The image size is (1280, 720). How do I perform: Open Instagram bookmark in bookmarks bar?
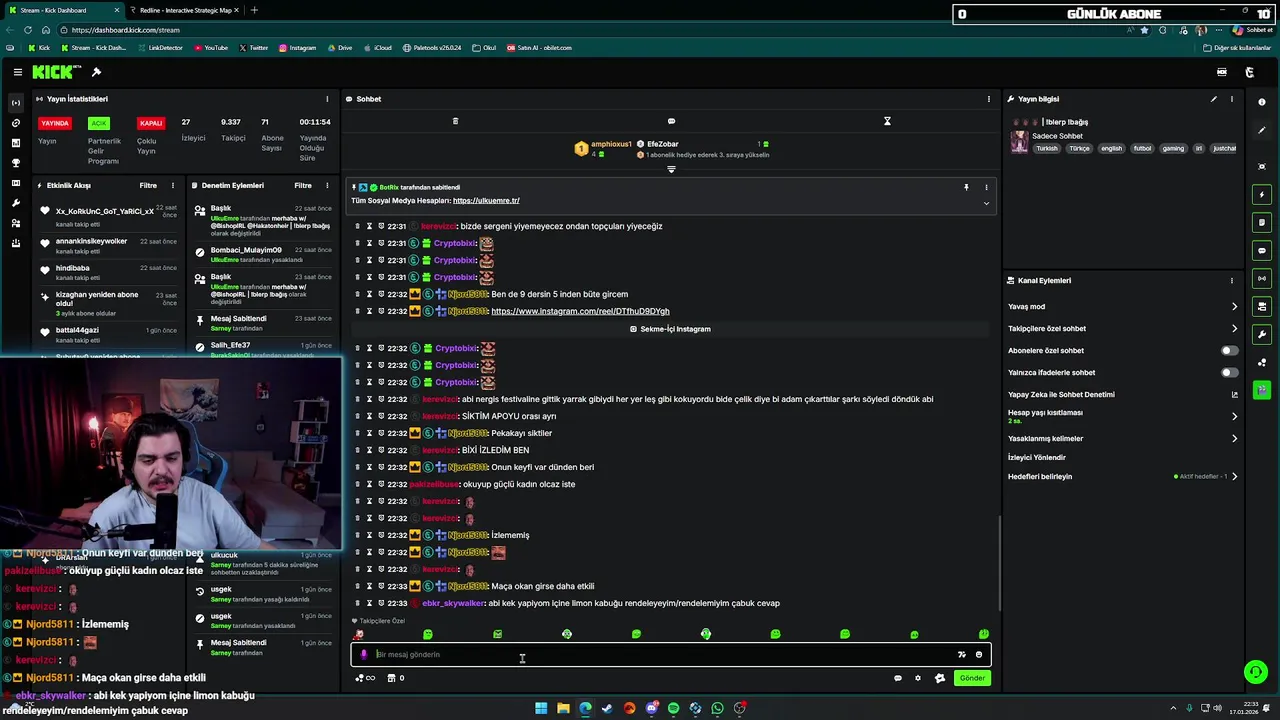pyautogui.click(x=298, y=48)
